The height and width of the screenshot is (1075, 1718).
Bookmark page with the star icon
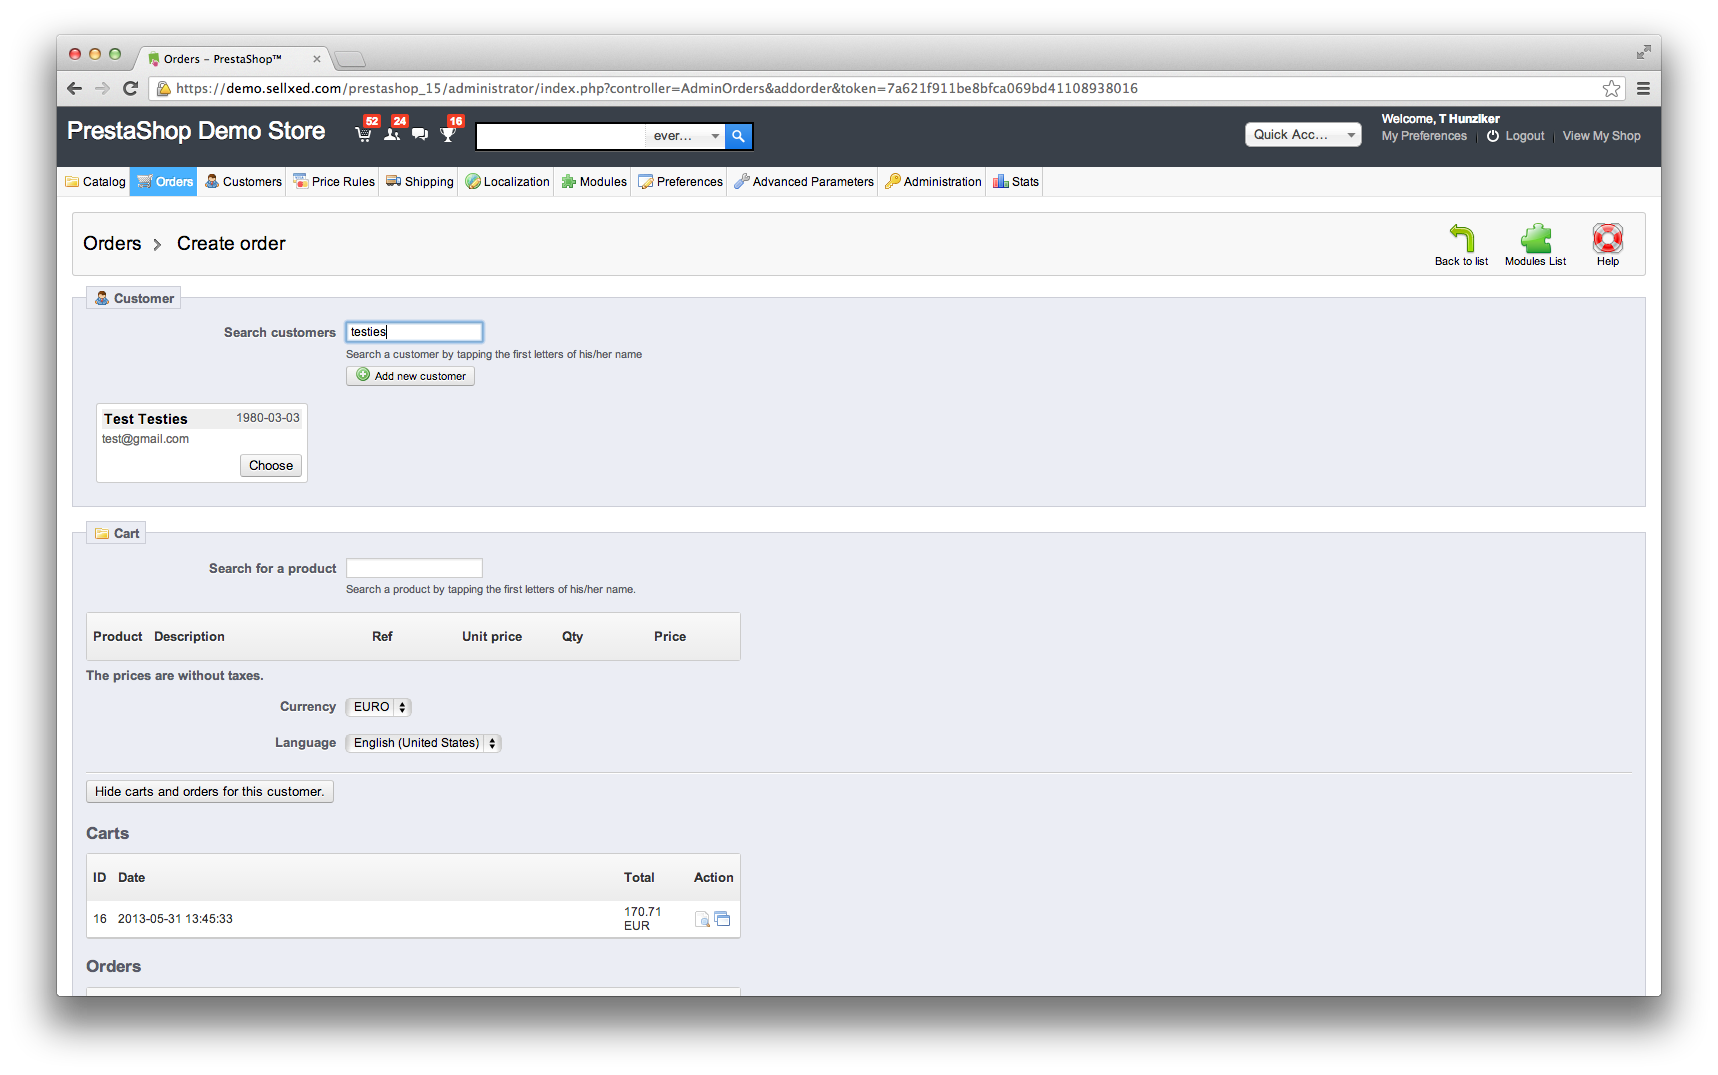(x=1611, y=89)
